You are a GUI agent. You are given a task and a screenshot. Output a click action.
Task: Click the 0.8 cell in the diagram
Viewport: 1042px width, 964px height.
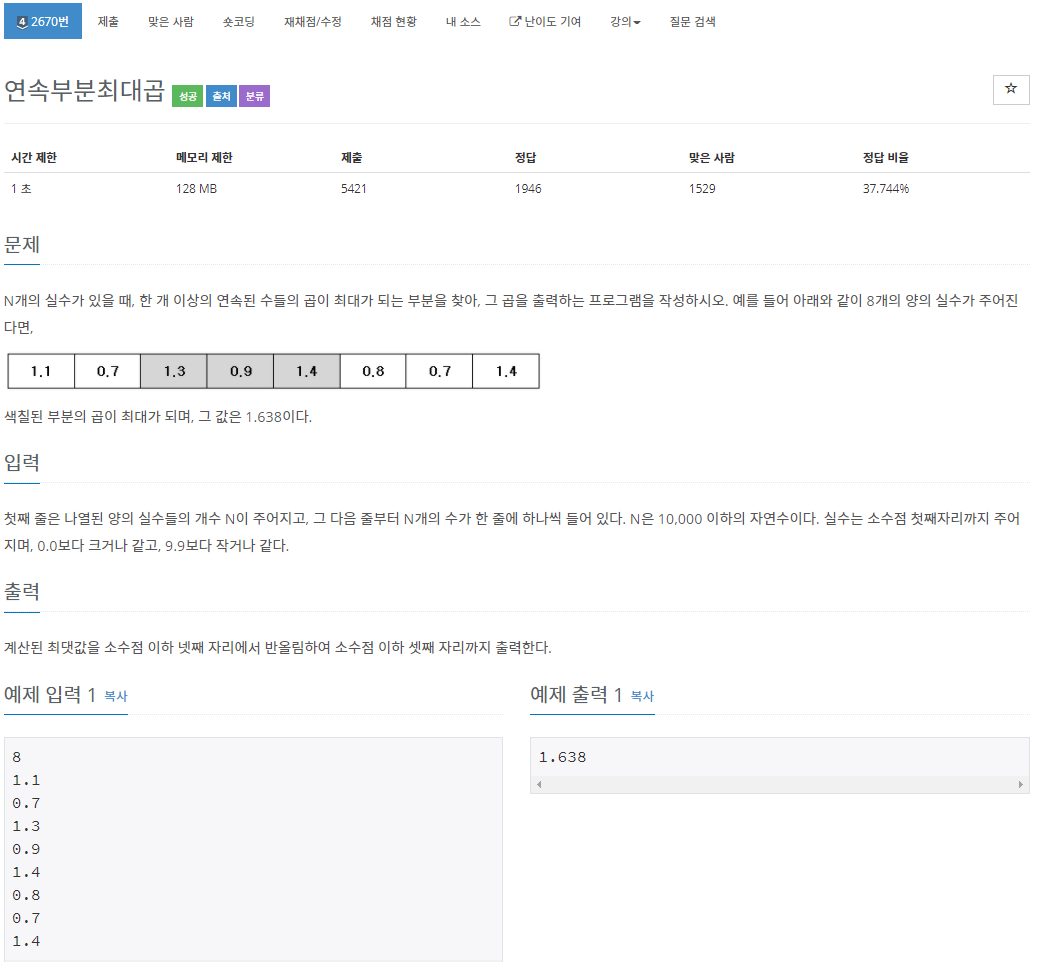373,371
